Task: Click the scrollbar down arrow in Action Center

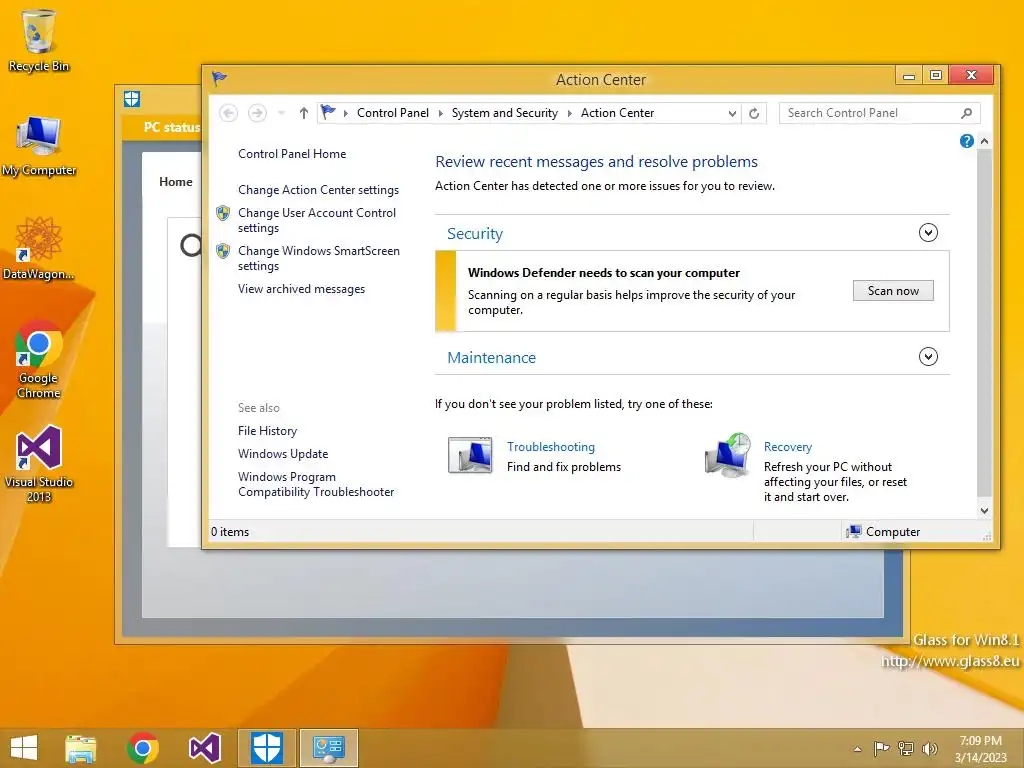Action: tap(984, 511)
